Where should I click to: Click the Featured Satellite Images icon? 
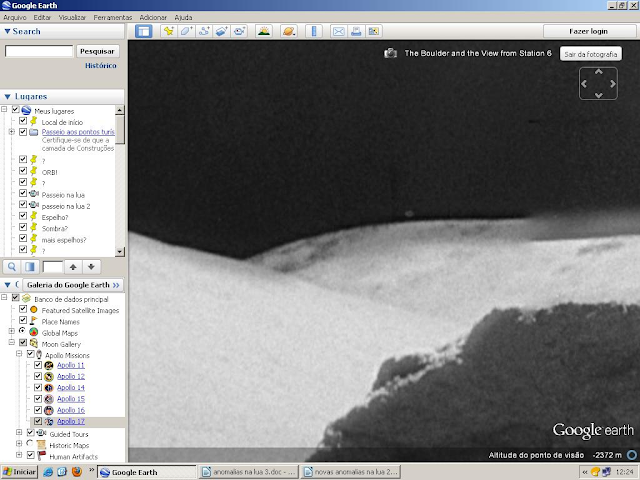pyautogui.click(x=34, y=310)
